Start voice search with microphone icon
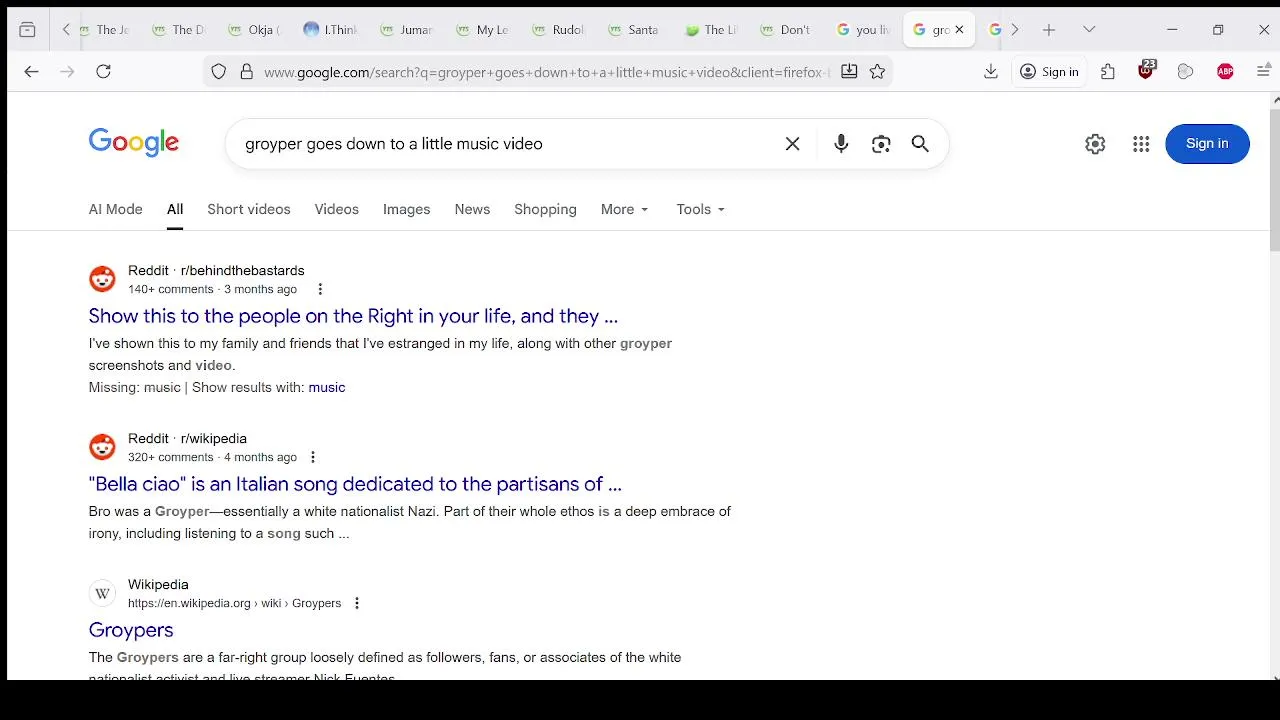 pos(841,144)
